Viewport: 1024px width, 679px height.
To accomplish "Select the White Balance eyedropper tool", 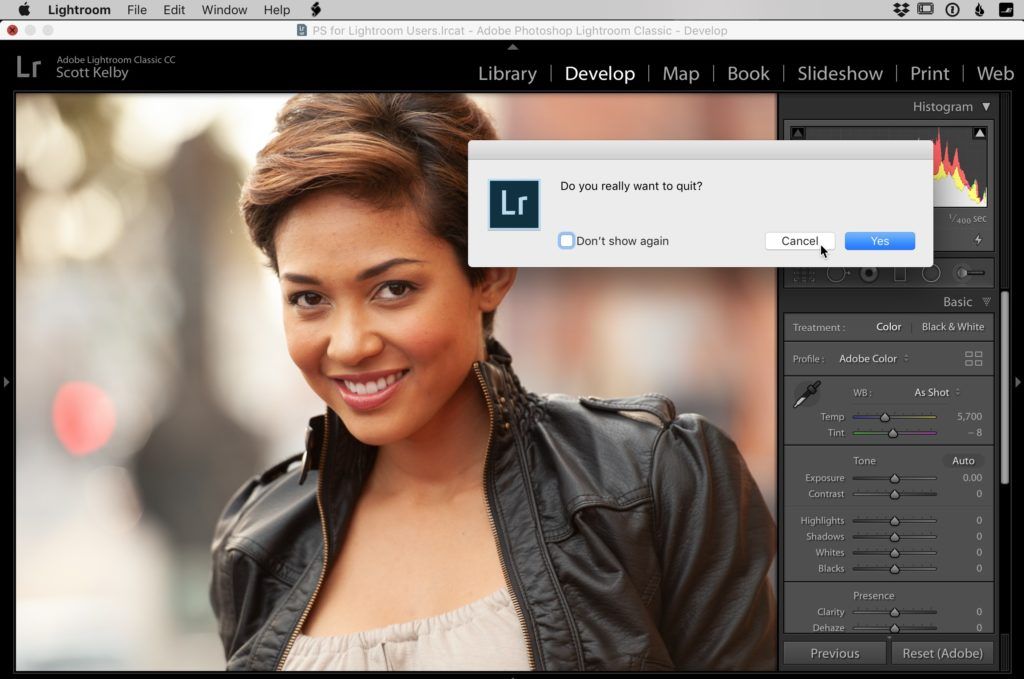I will pos(806,395).
